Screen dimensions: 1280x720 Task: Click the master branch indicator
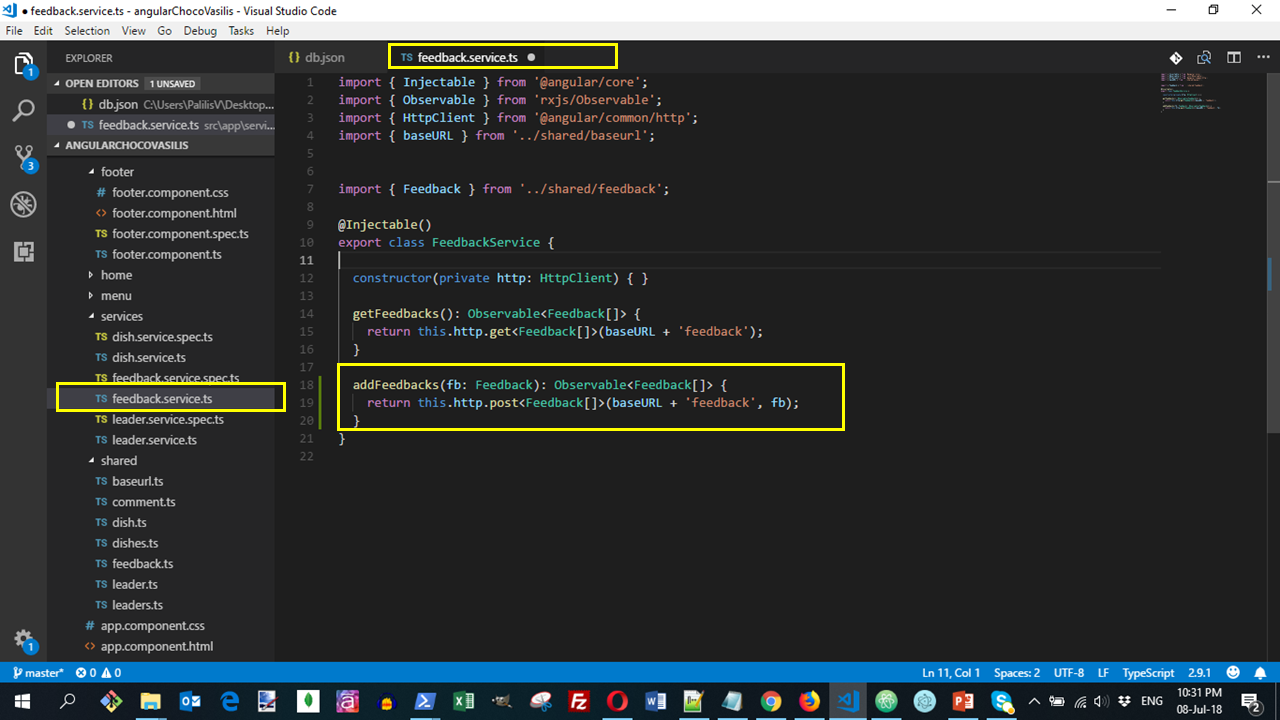point(37,673)
